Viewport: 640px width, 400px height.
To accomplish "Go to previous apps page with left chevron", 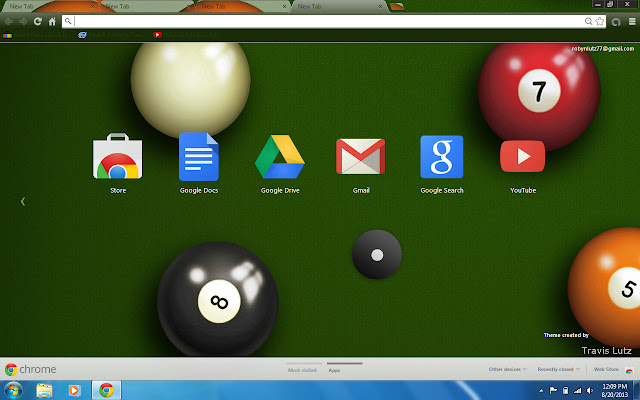I will 23,201.
